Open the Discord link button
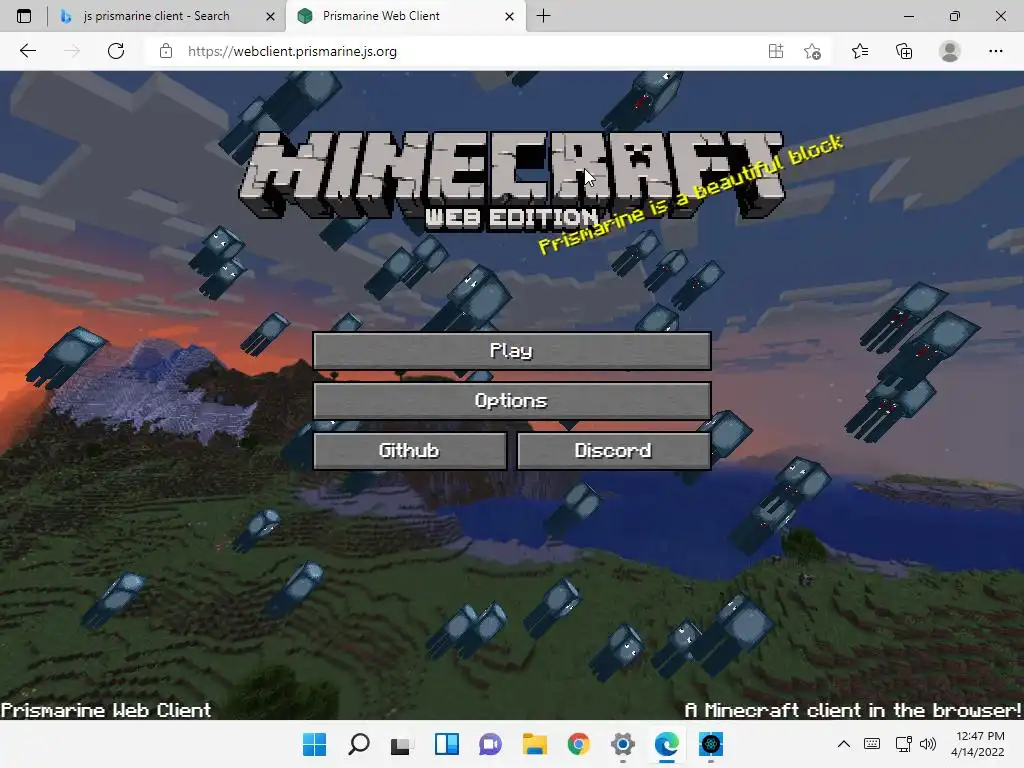The width and height of the screenshot is (1024, 768). tap(614, 451)
